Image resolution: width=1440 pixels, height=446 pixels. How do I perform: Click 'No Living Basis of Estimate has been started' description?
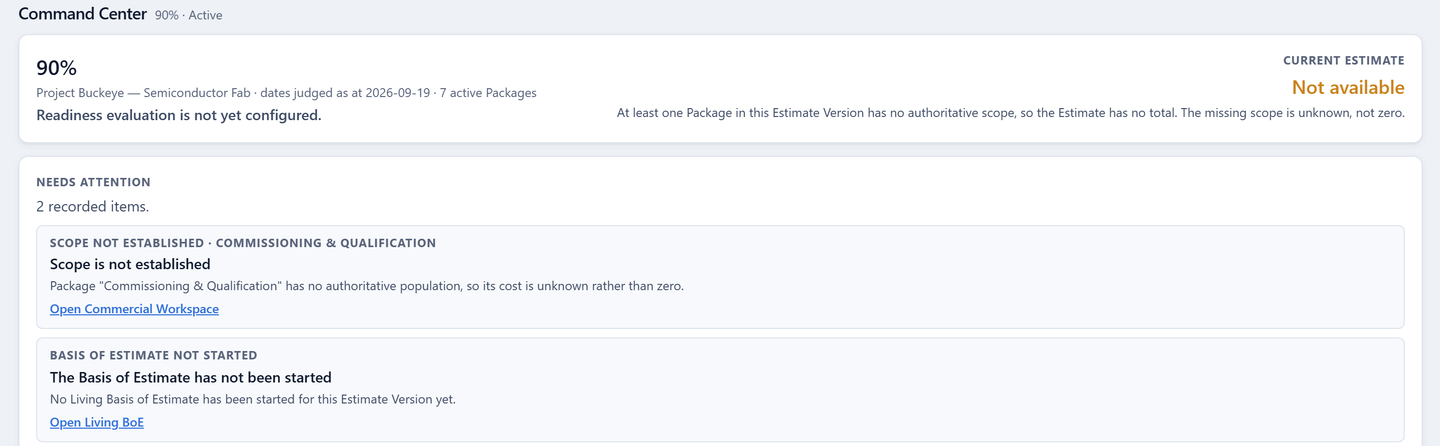coord(253,399)
